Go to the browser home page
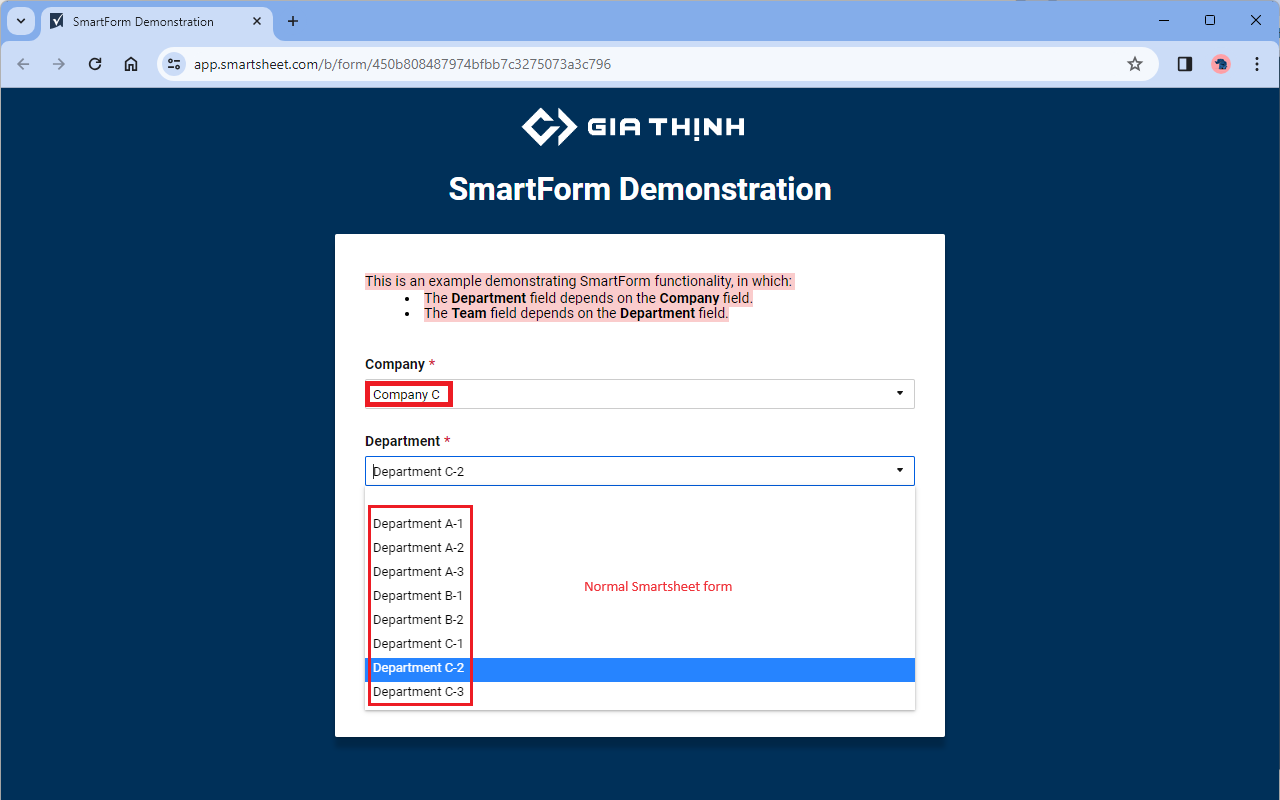 pos(131,64)
